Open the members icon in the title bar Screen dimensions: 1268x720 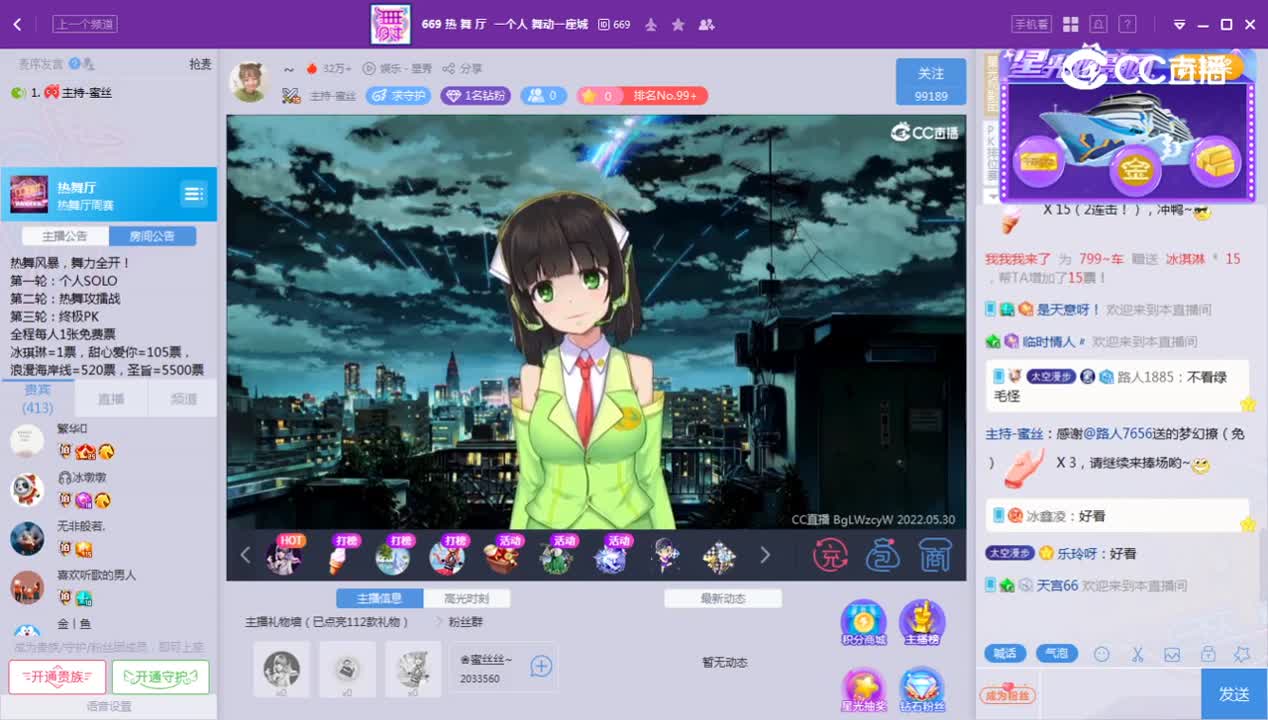(x=707, y=24)
